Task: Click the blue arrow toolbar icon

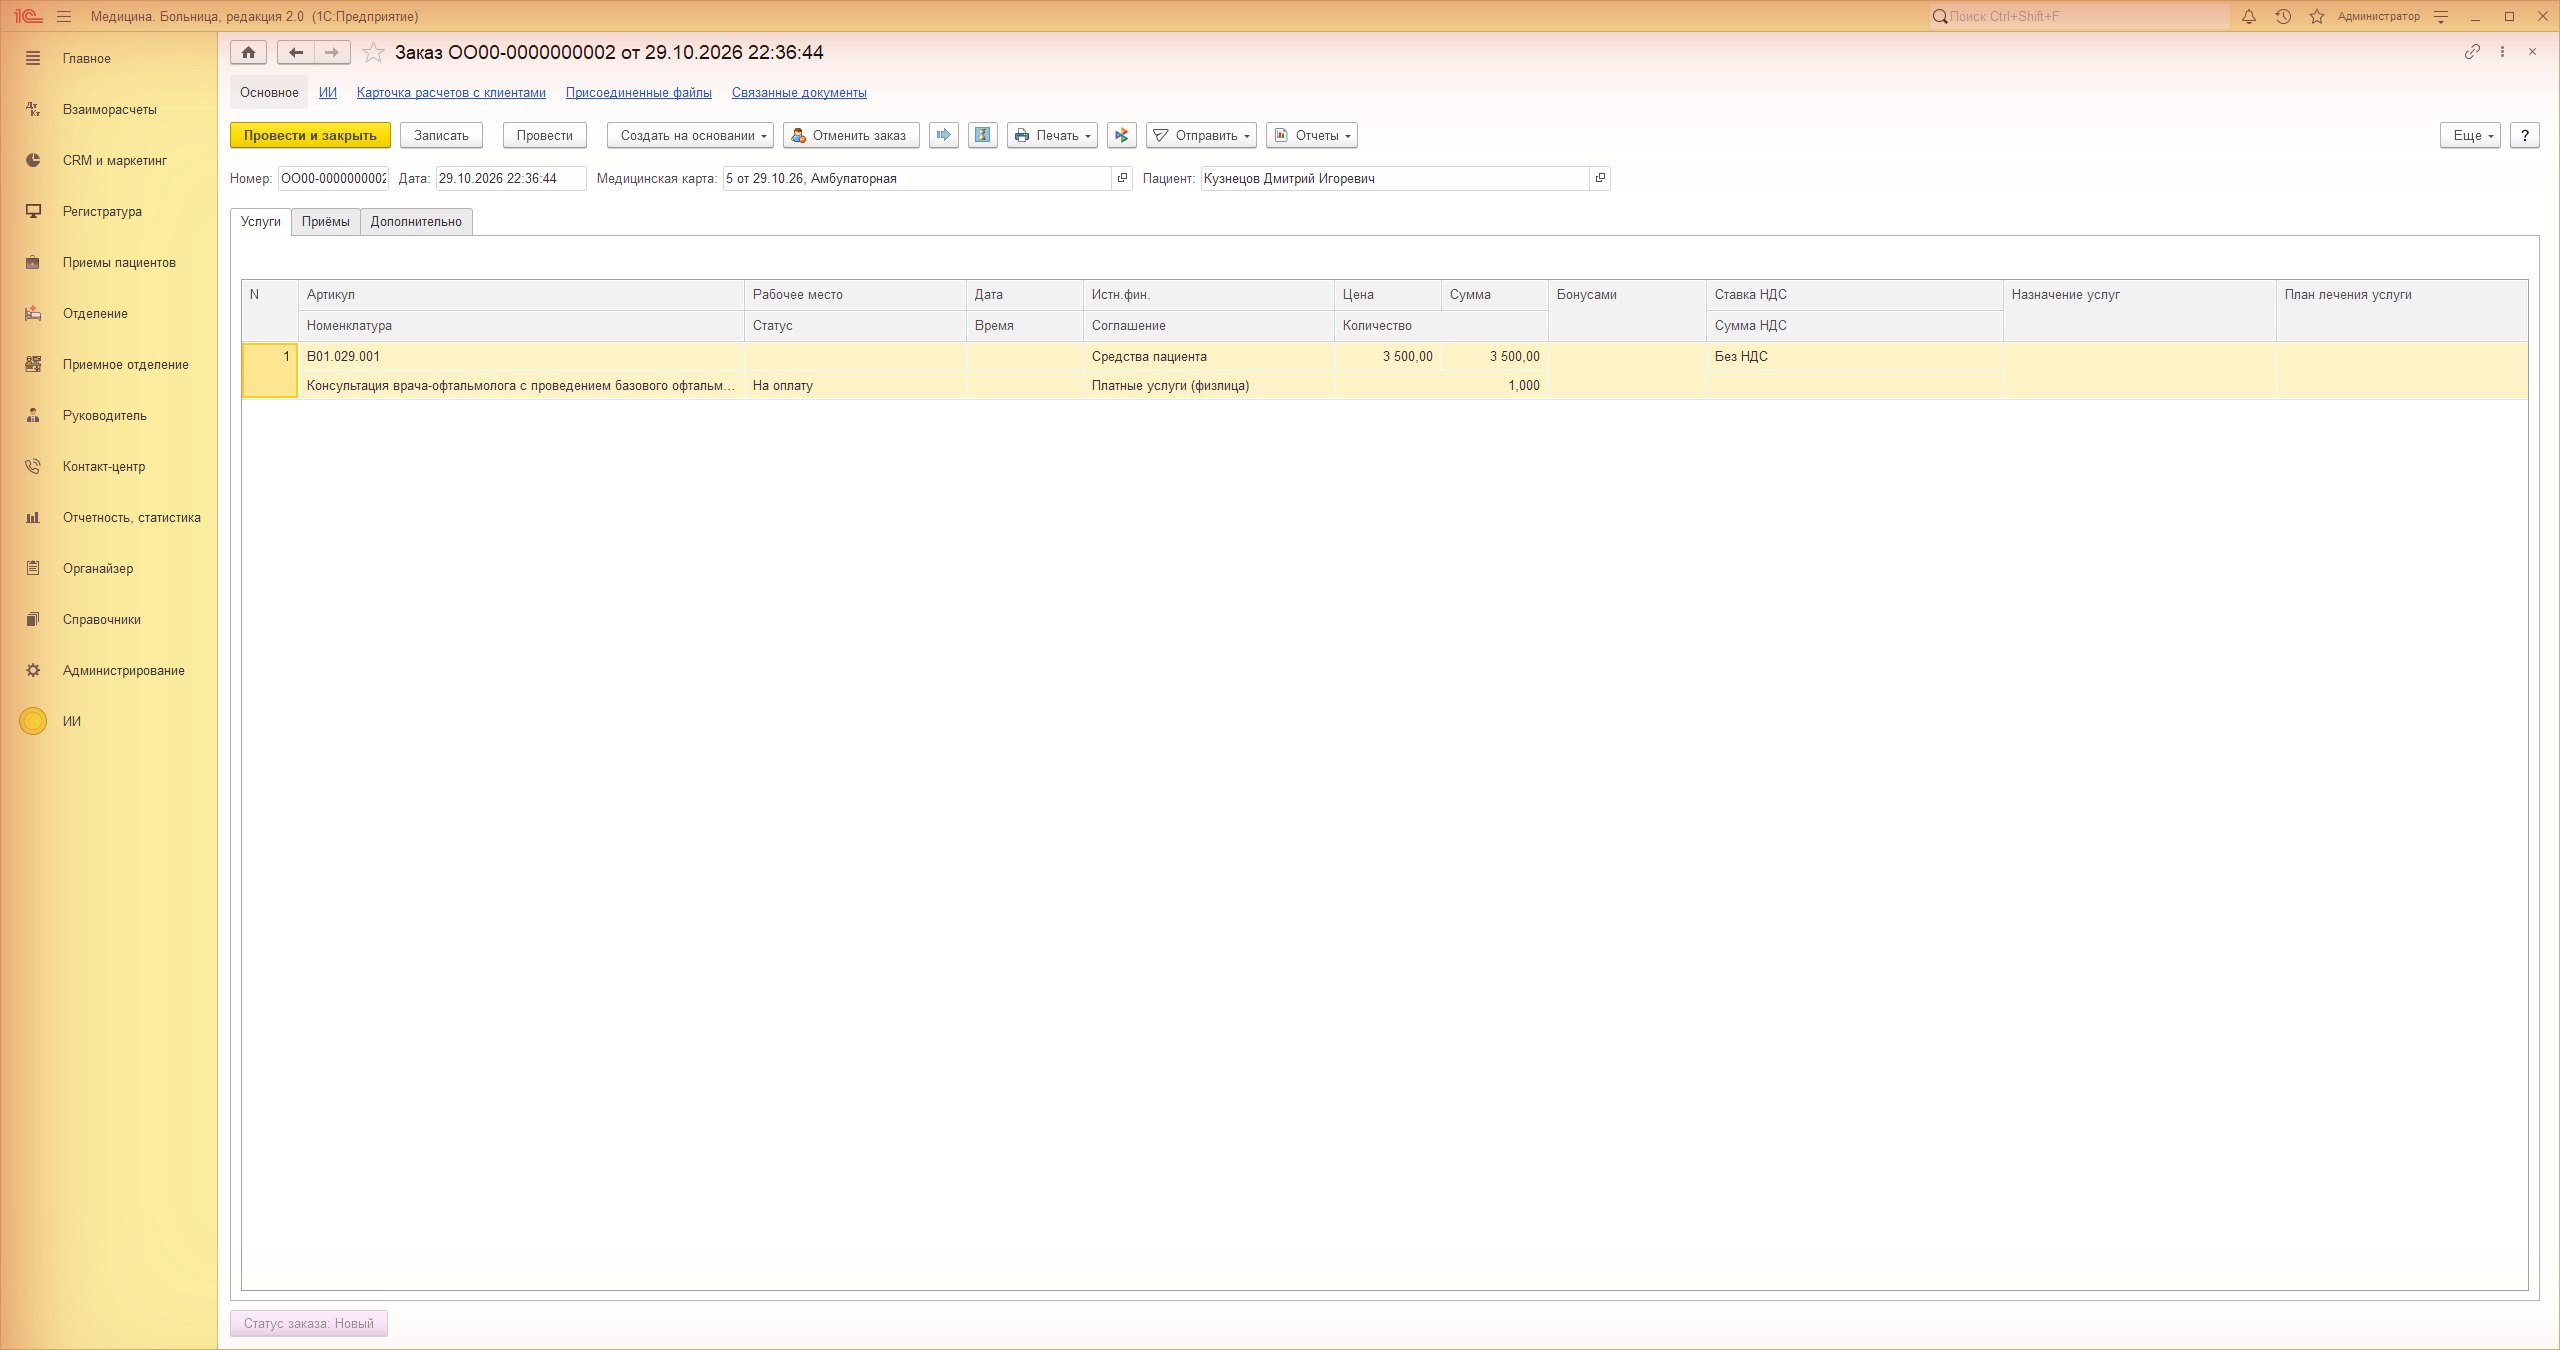Action: (x=943, y=135)
